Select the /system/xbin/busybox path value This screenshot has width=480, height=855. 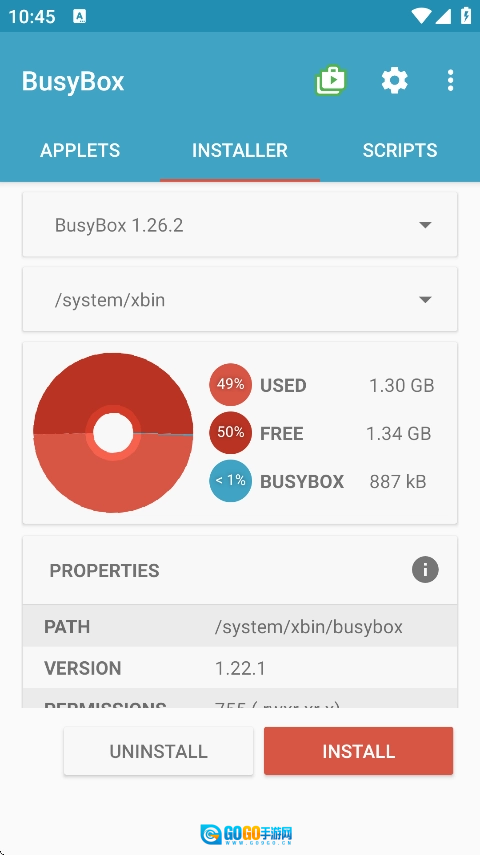tap(309, 627)
